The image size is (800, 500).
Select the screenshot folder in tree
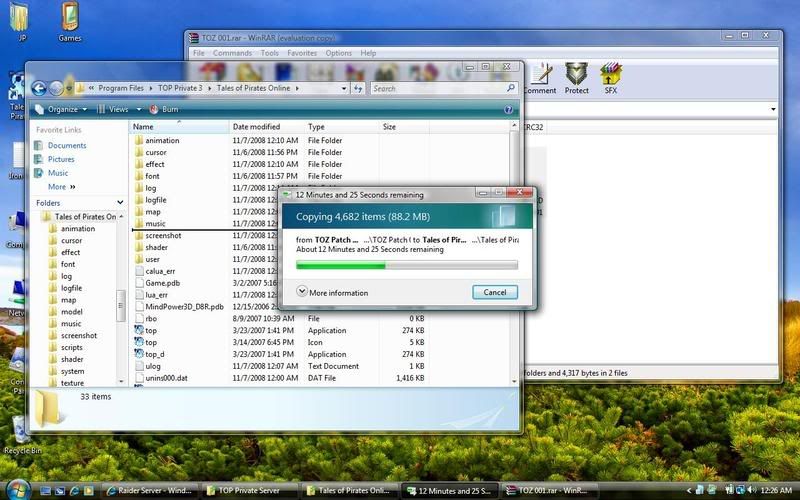pos(79,335)
